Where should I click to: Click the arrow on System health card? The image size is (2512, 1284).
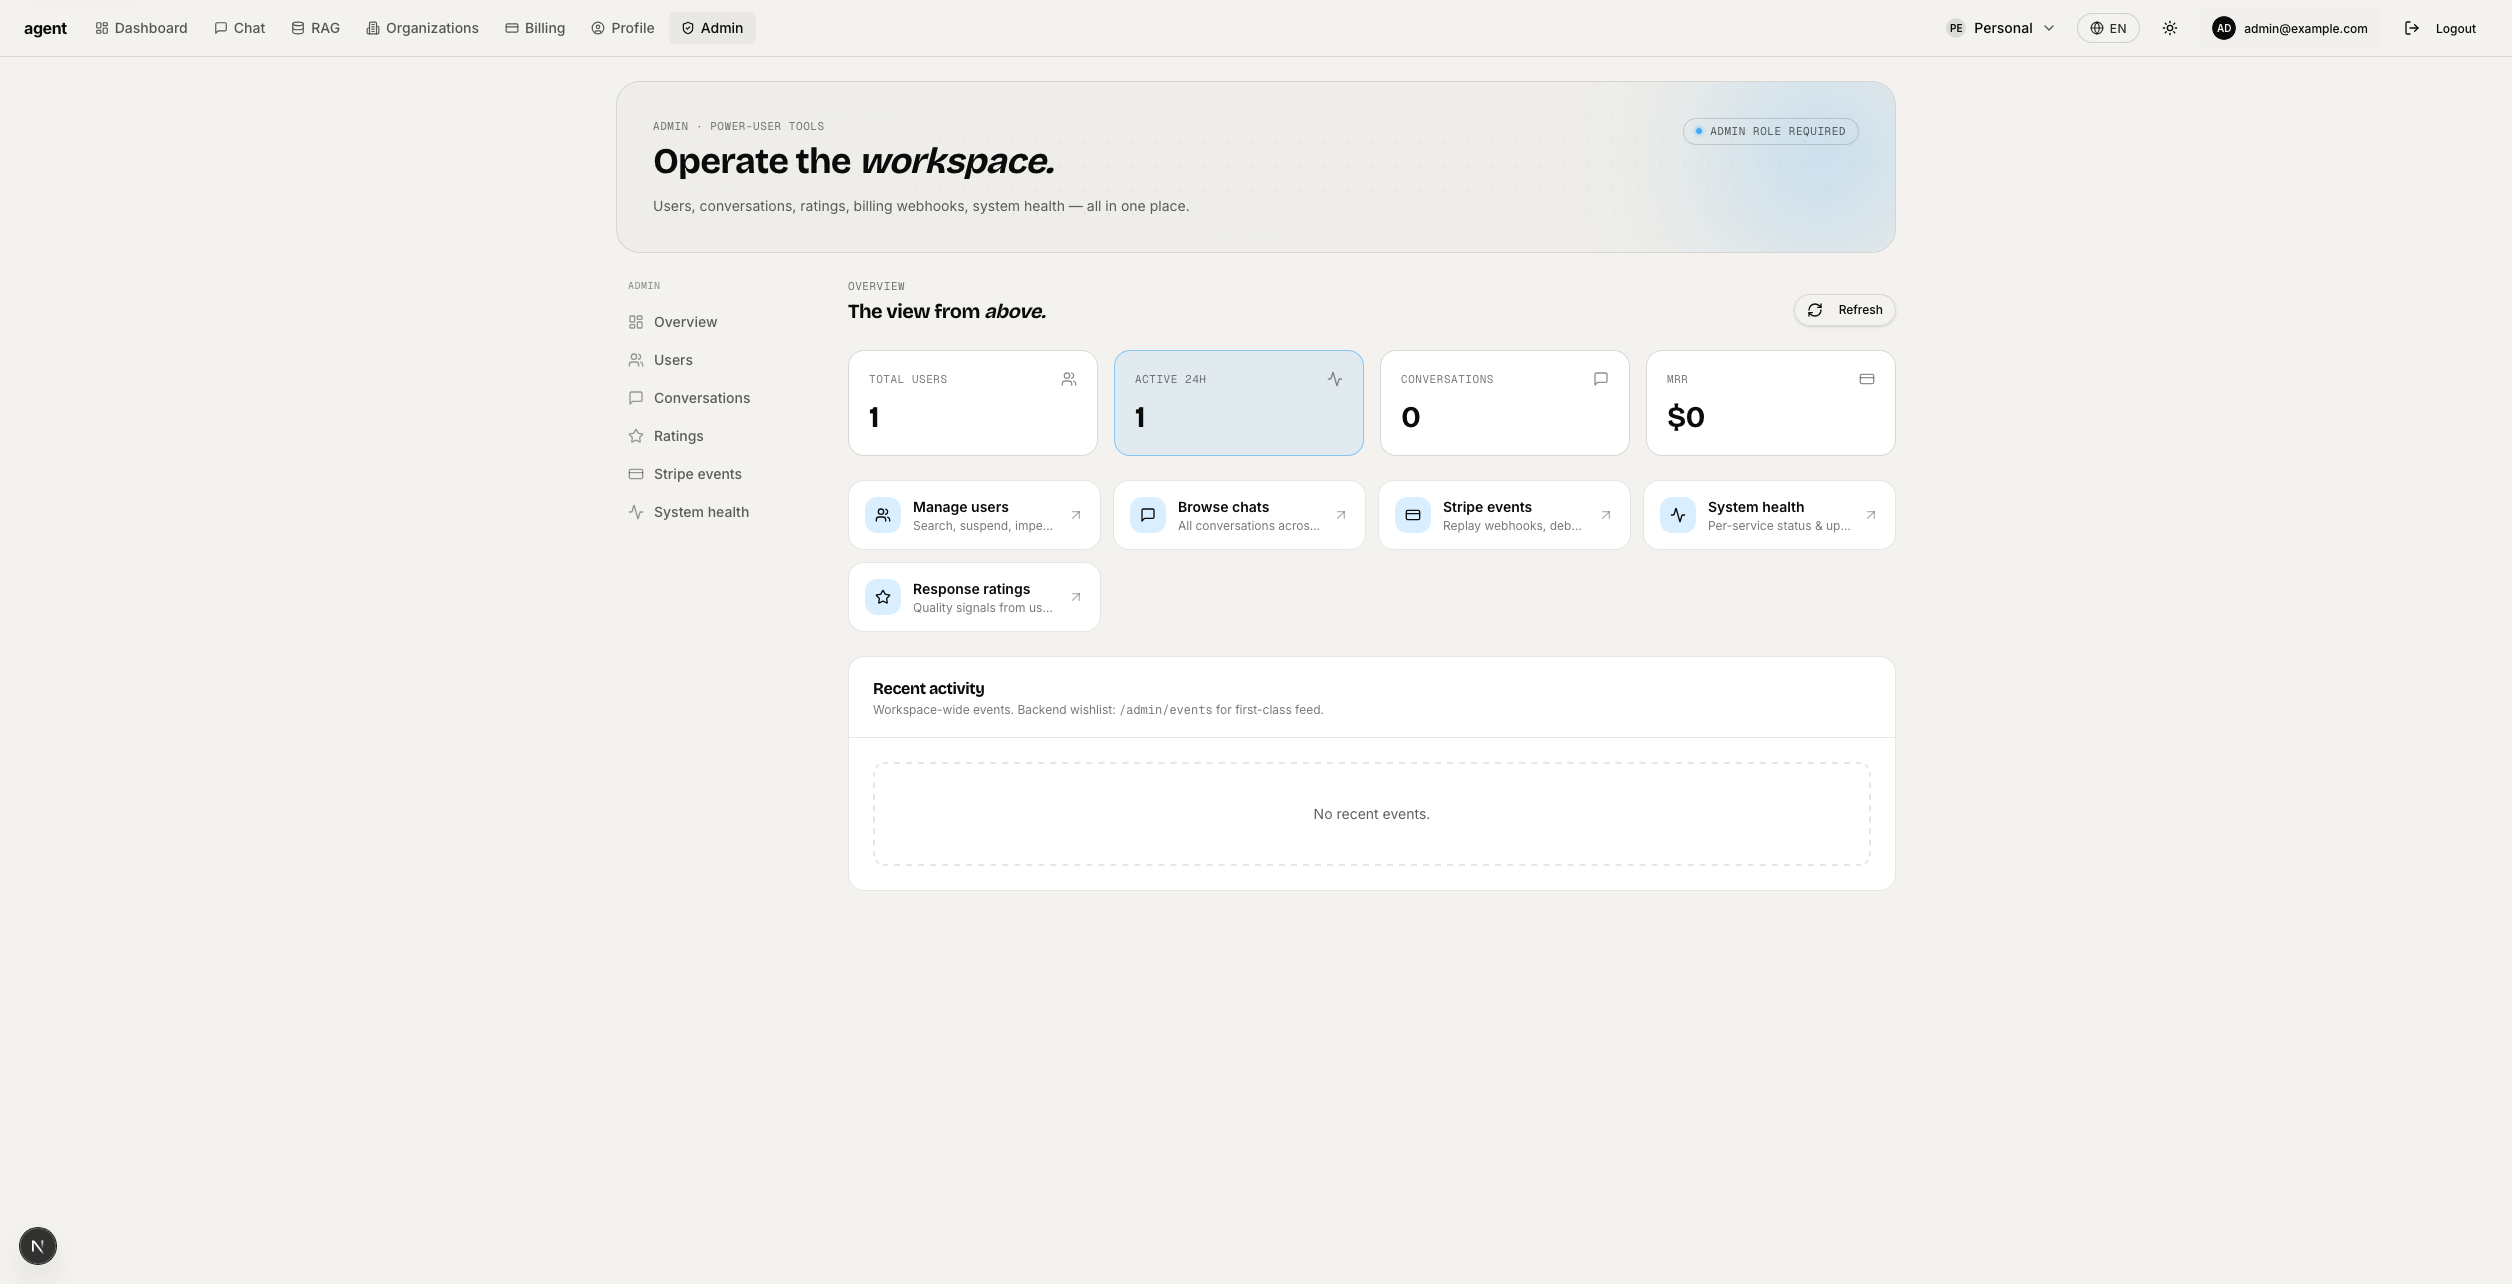tap(1871, 515)
